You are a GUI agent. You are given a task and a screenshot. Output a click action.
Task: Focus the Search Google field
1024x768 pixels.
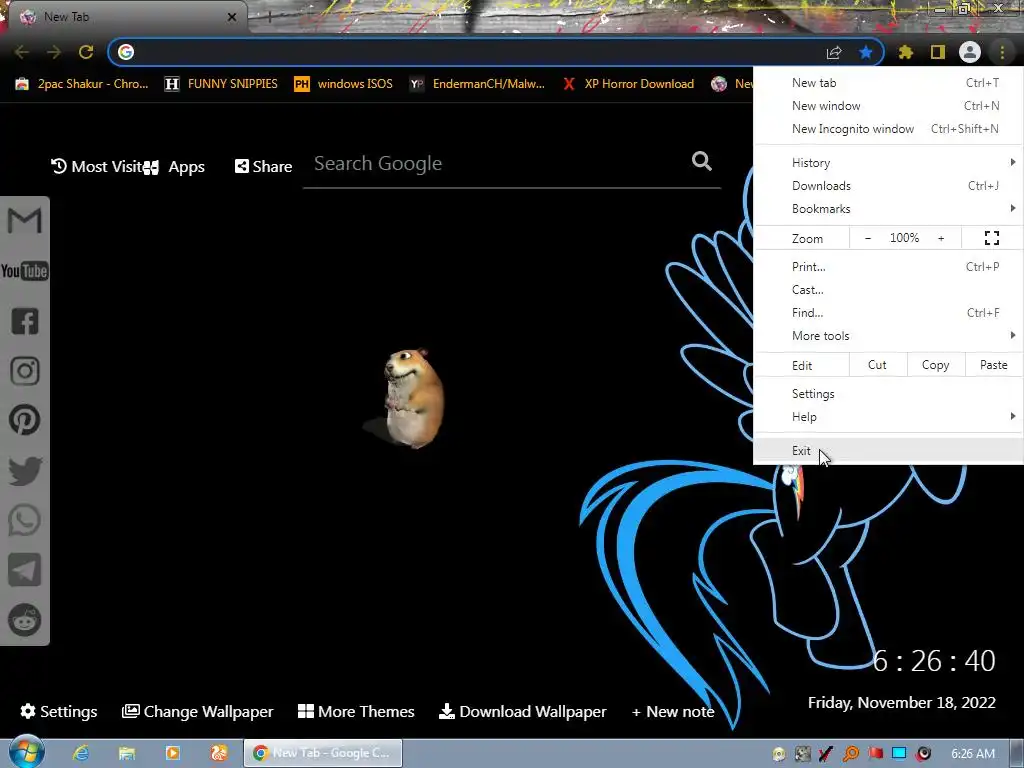point(500,163)
